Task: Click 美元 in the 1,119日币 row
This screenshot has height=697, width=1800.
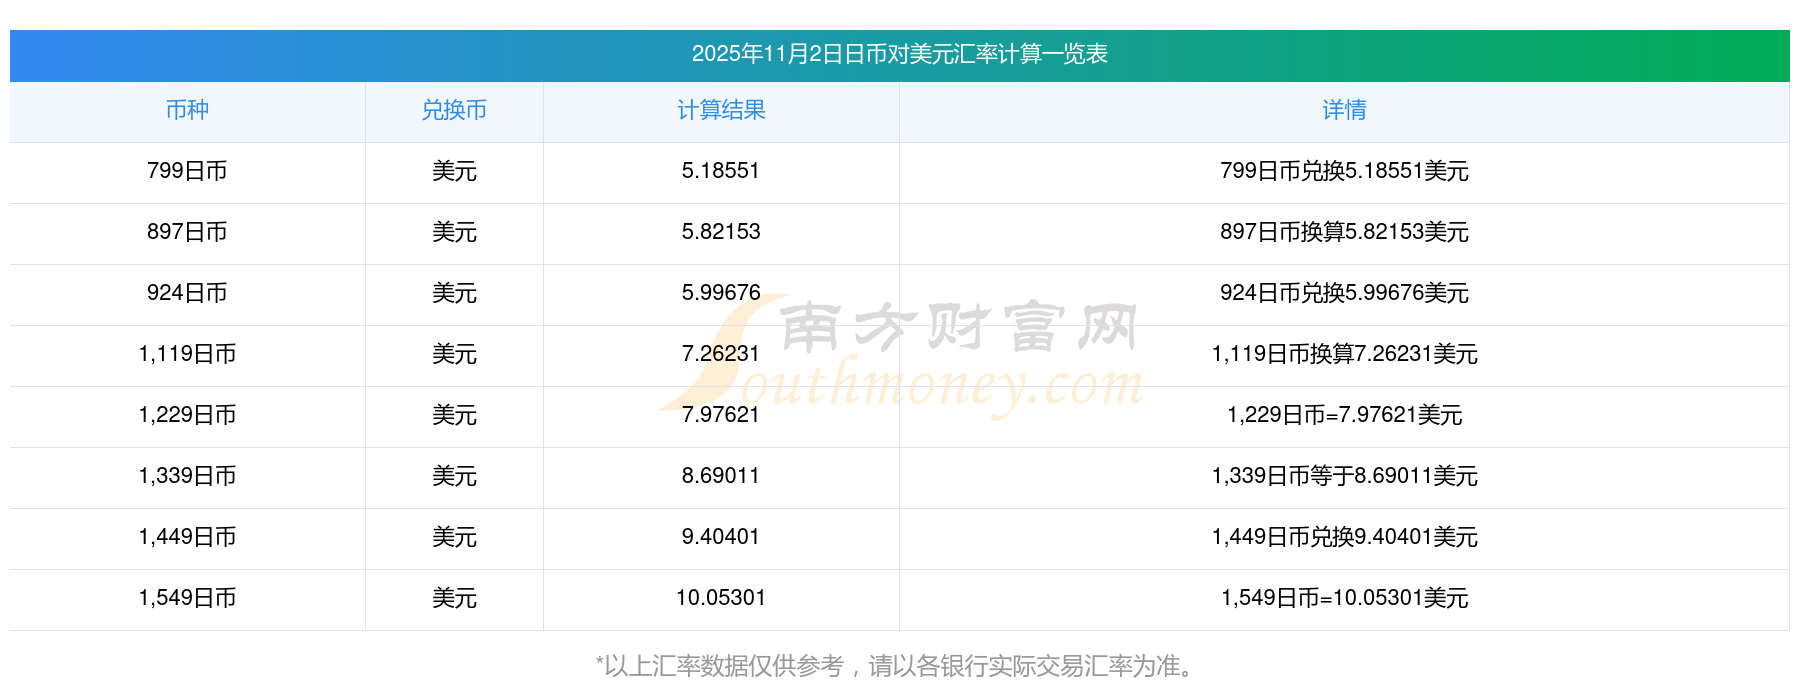Action: click(454, 354)
